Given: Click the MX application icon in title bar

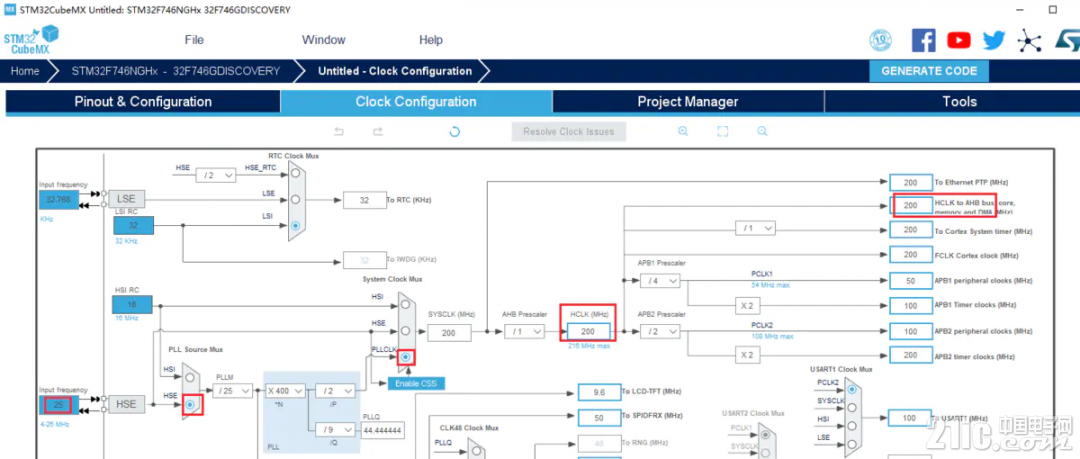Looking at the screenshot, I should click(x=10, y=10).
